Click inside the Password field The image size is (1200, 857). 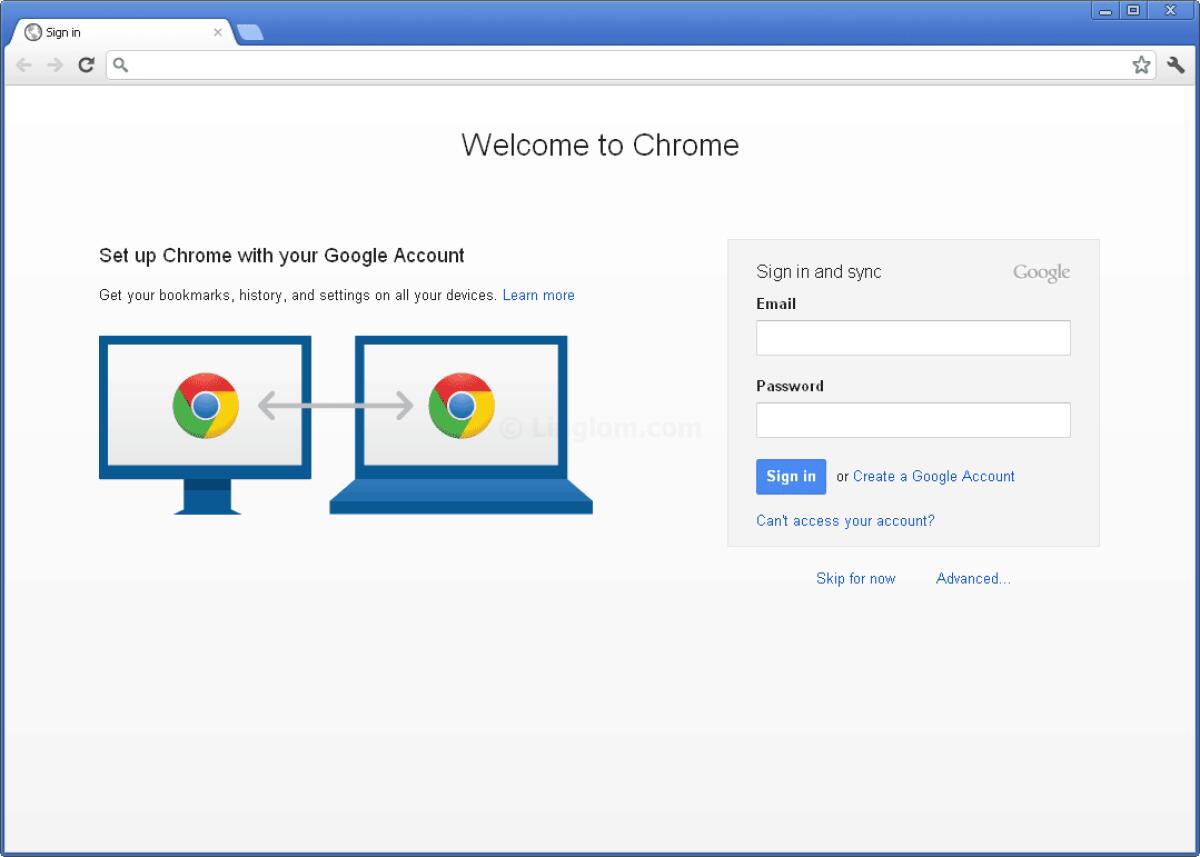[912, 419]
